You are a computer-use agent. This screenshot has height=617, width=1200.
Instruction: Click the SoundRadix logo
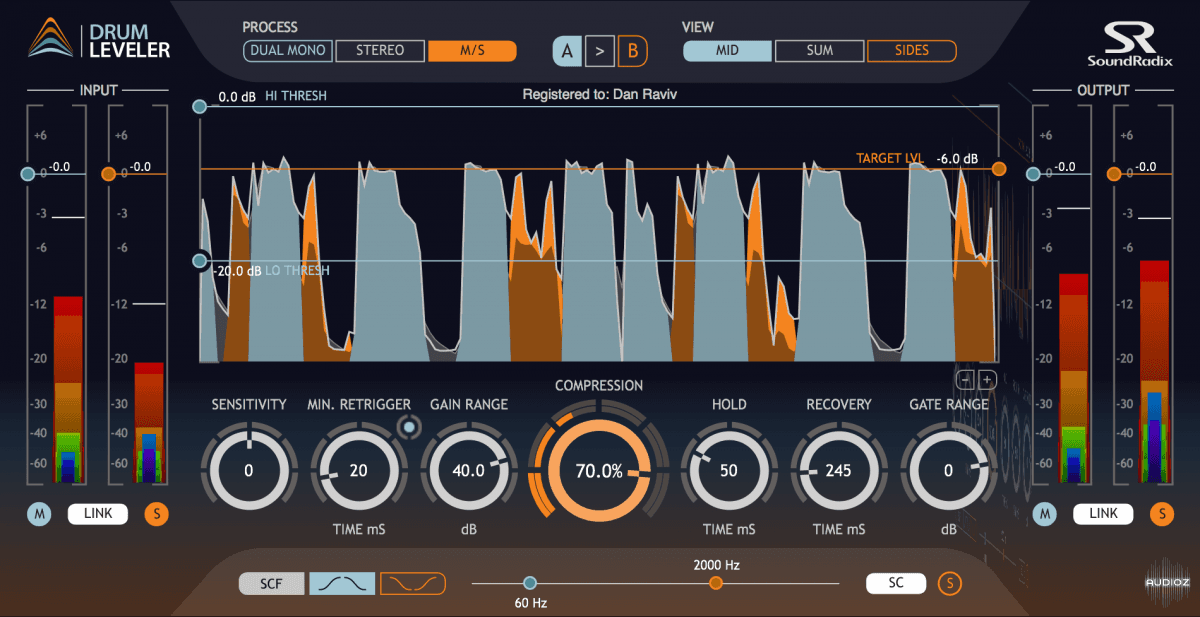pyautogui.click(x=1130, y=46)
